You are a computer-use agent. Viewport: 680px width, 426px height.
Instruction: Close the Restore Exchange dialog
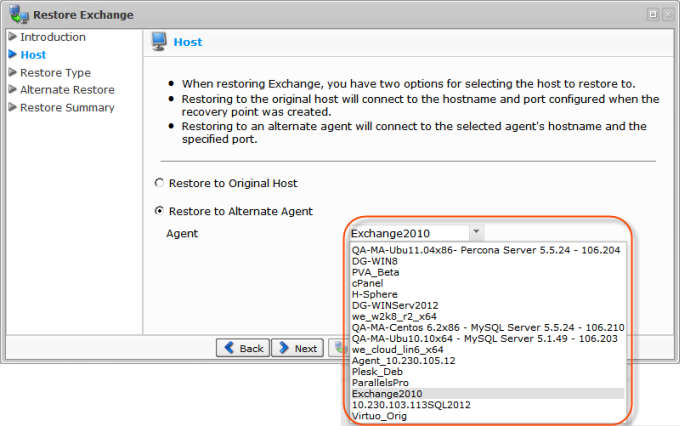pyautogui.click(x=668, y=14)
